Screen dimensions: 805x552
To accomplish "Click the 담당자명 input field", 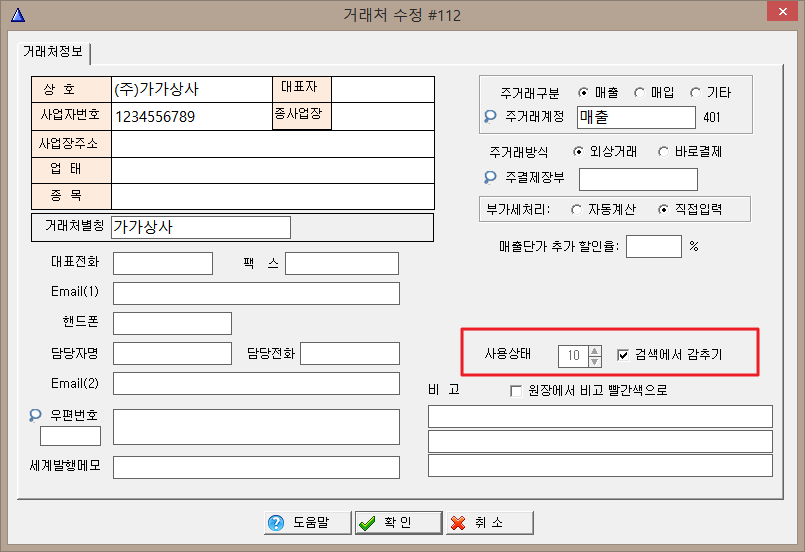I will [x=172, y=354].
